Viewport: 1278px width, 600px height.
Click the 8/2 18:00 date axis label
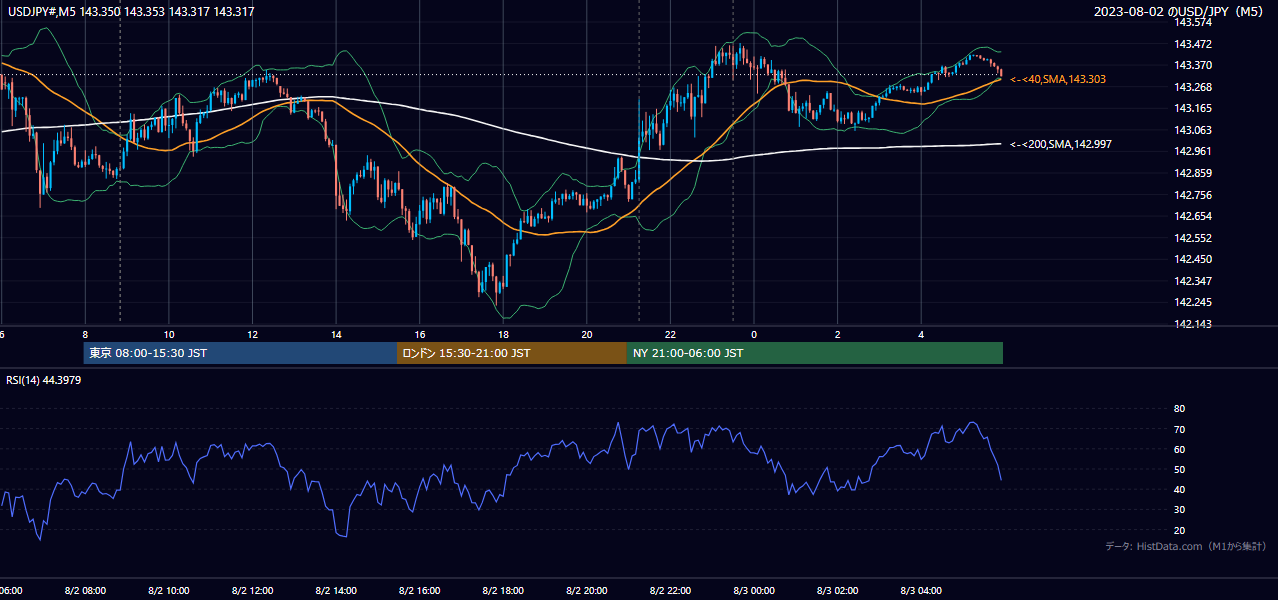coord(504,591)
